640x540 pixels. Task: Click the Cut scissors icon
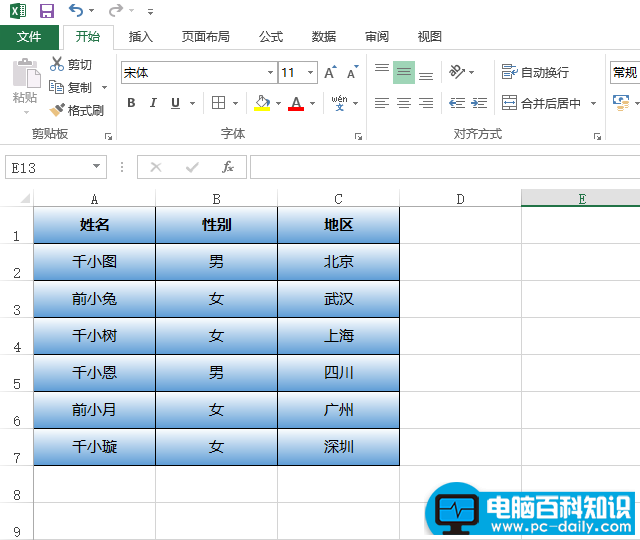point(57,64)
